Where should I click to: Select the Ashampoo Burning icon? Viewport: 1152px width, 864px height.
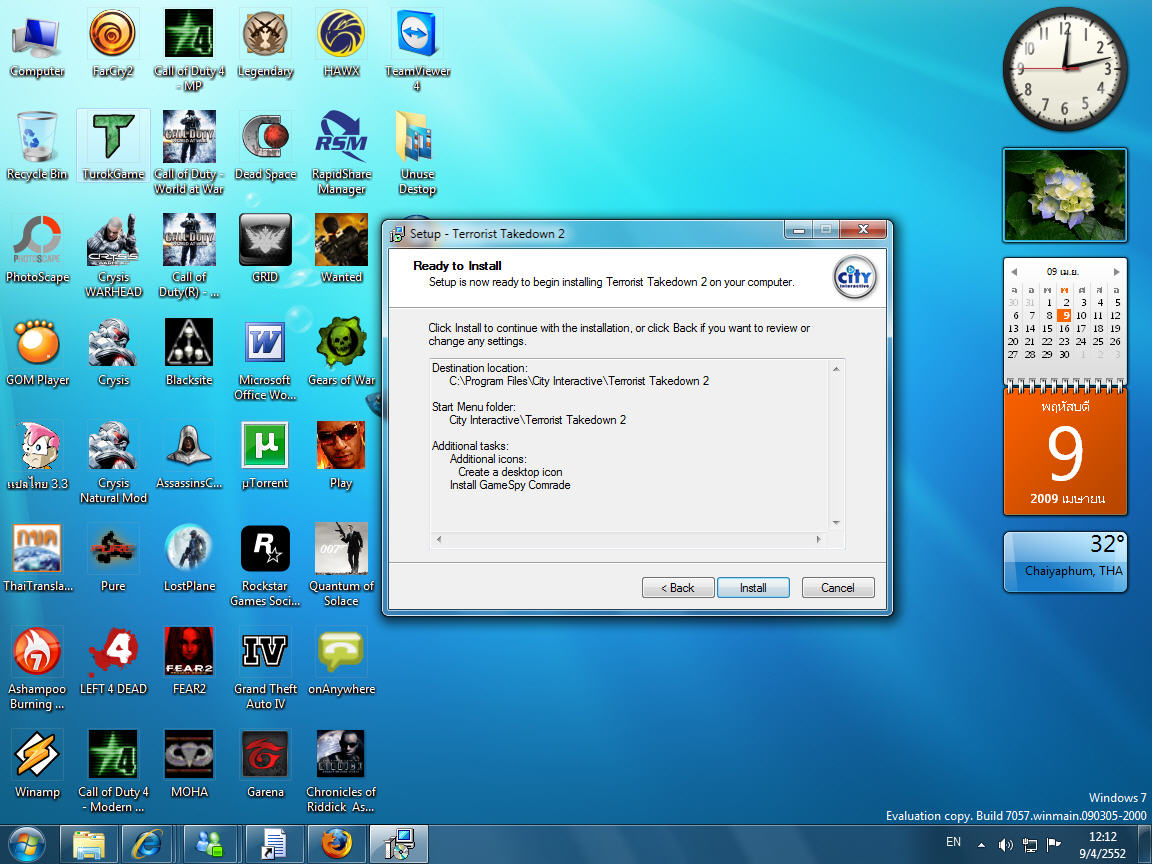coord(37,667)
